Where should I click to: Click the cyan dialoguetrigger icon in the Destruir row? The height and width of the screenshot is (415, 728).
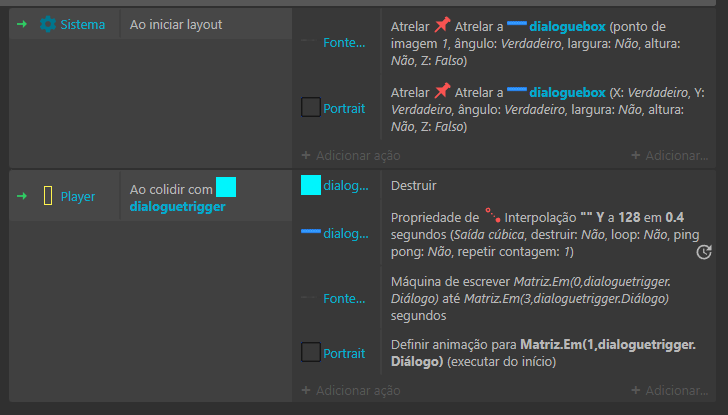(x=311, y=185)
